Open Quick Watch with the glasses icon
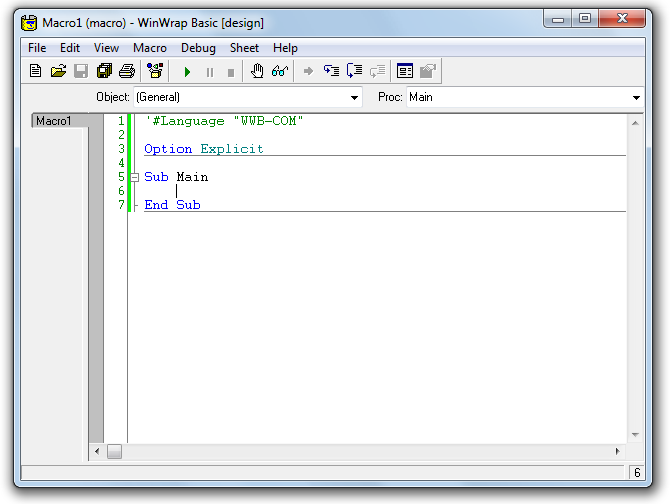This screenshot has width=670, height=504. tap(280, 71)
